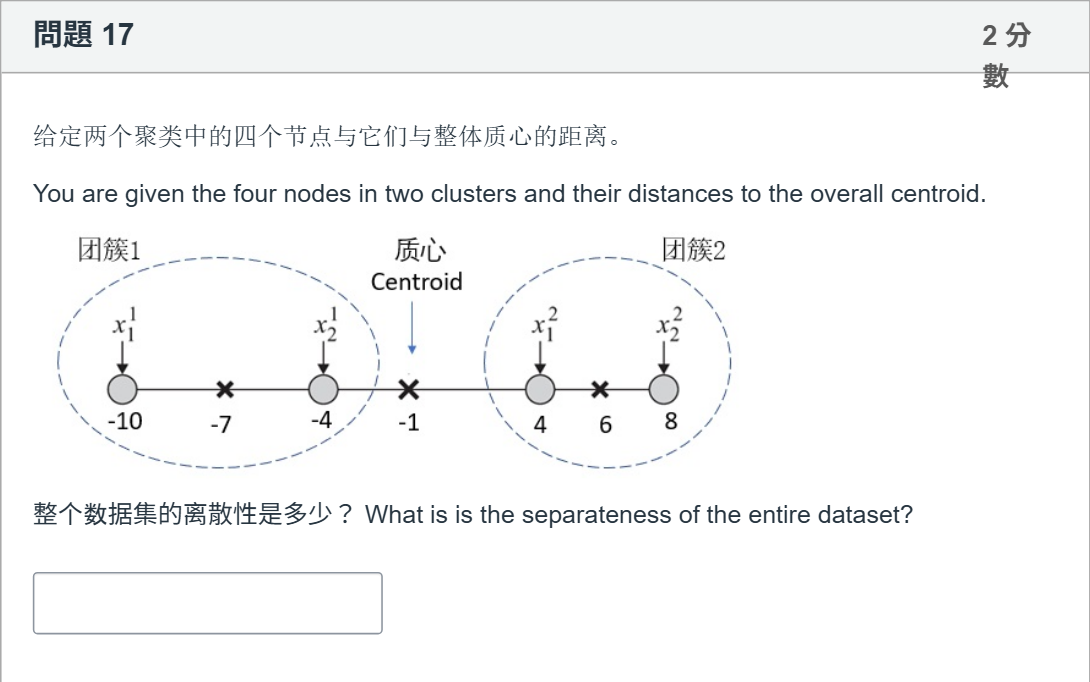Click the overall centroid X marker at -1
Screen dimensions: 1090x682
409,389
